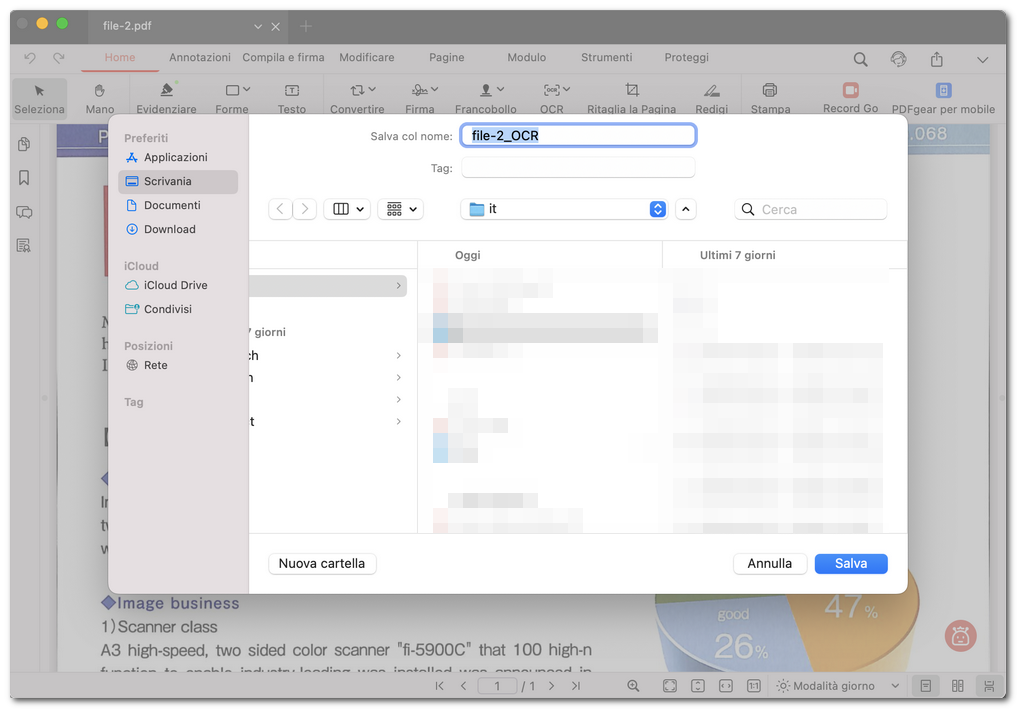Image resolution: width=1017 pixels, height=709 pixels.
Task: Click the Stampa print icon
Action: 770,95
